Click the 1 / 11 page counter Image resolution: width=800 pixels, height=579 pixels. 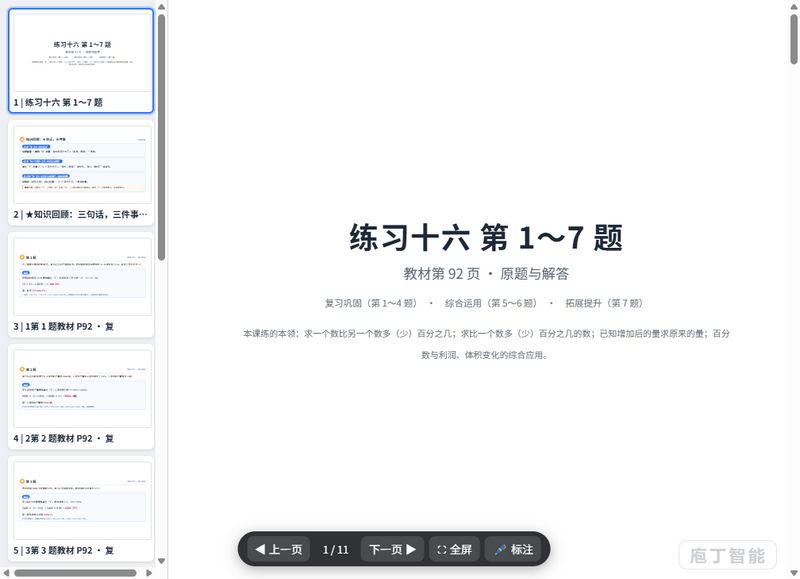pos(335,550)
